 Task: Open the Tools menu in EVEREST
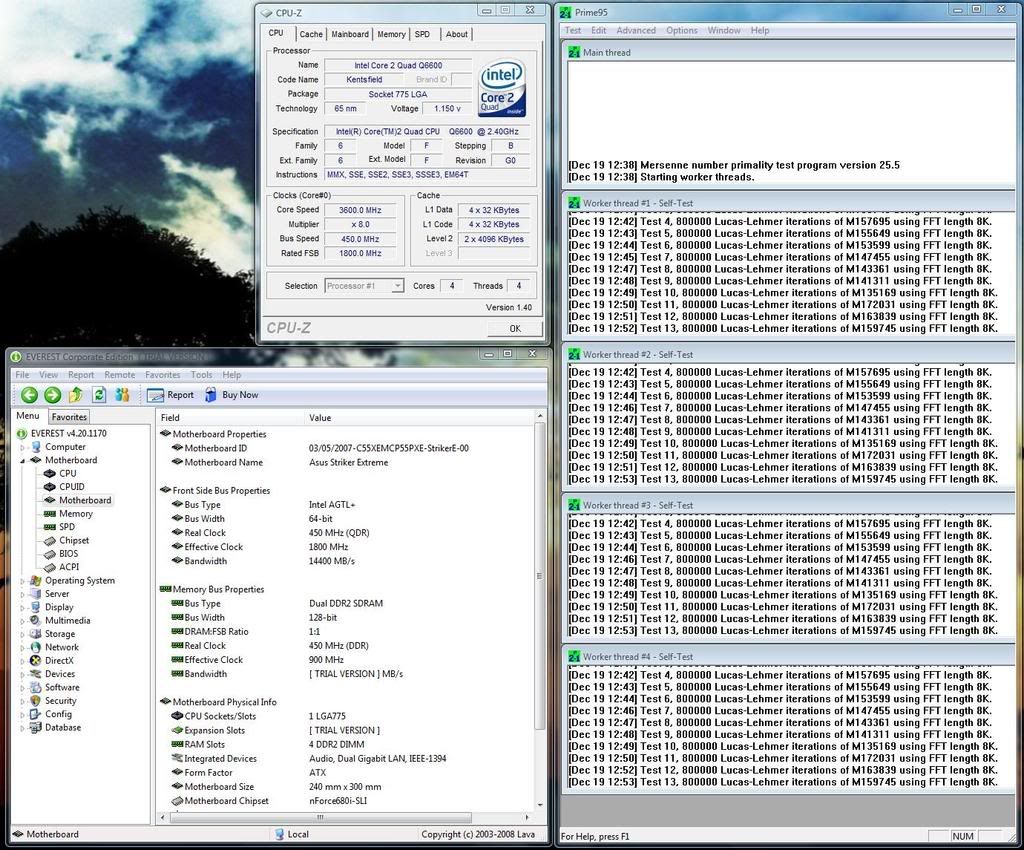pyautogui.click(x=201, y=375)
